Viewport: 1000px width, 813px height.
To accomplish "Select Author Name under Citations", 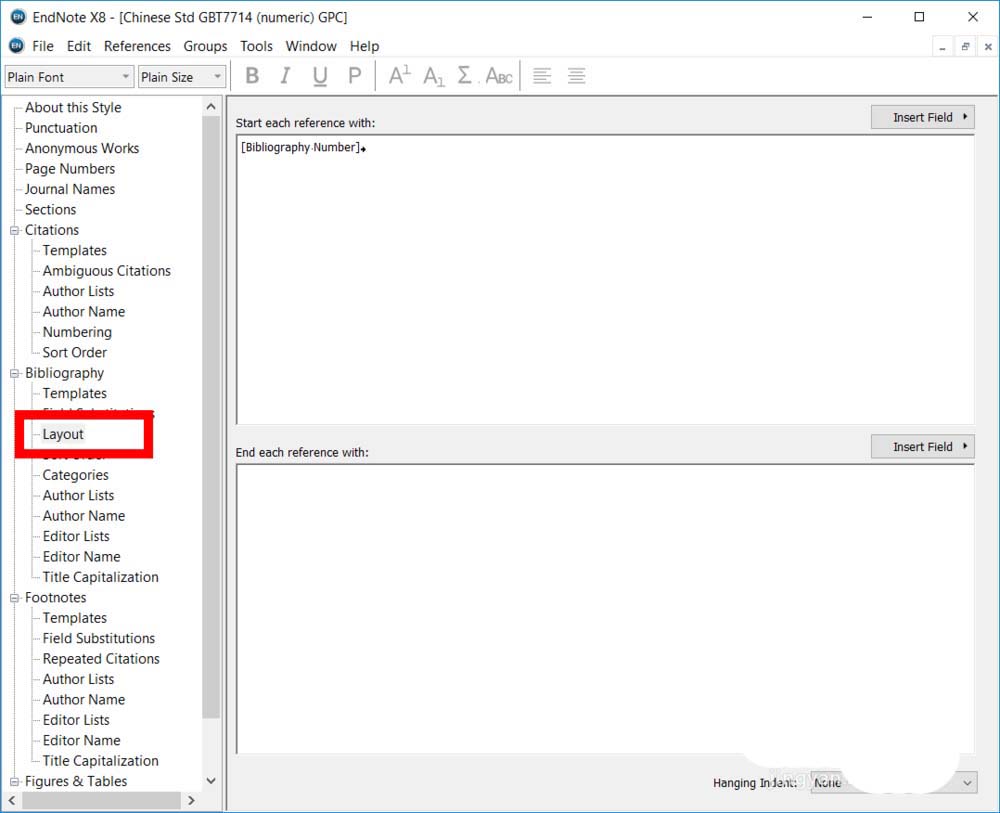I will click(84, 311).
